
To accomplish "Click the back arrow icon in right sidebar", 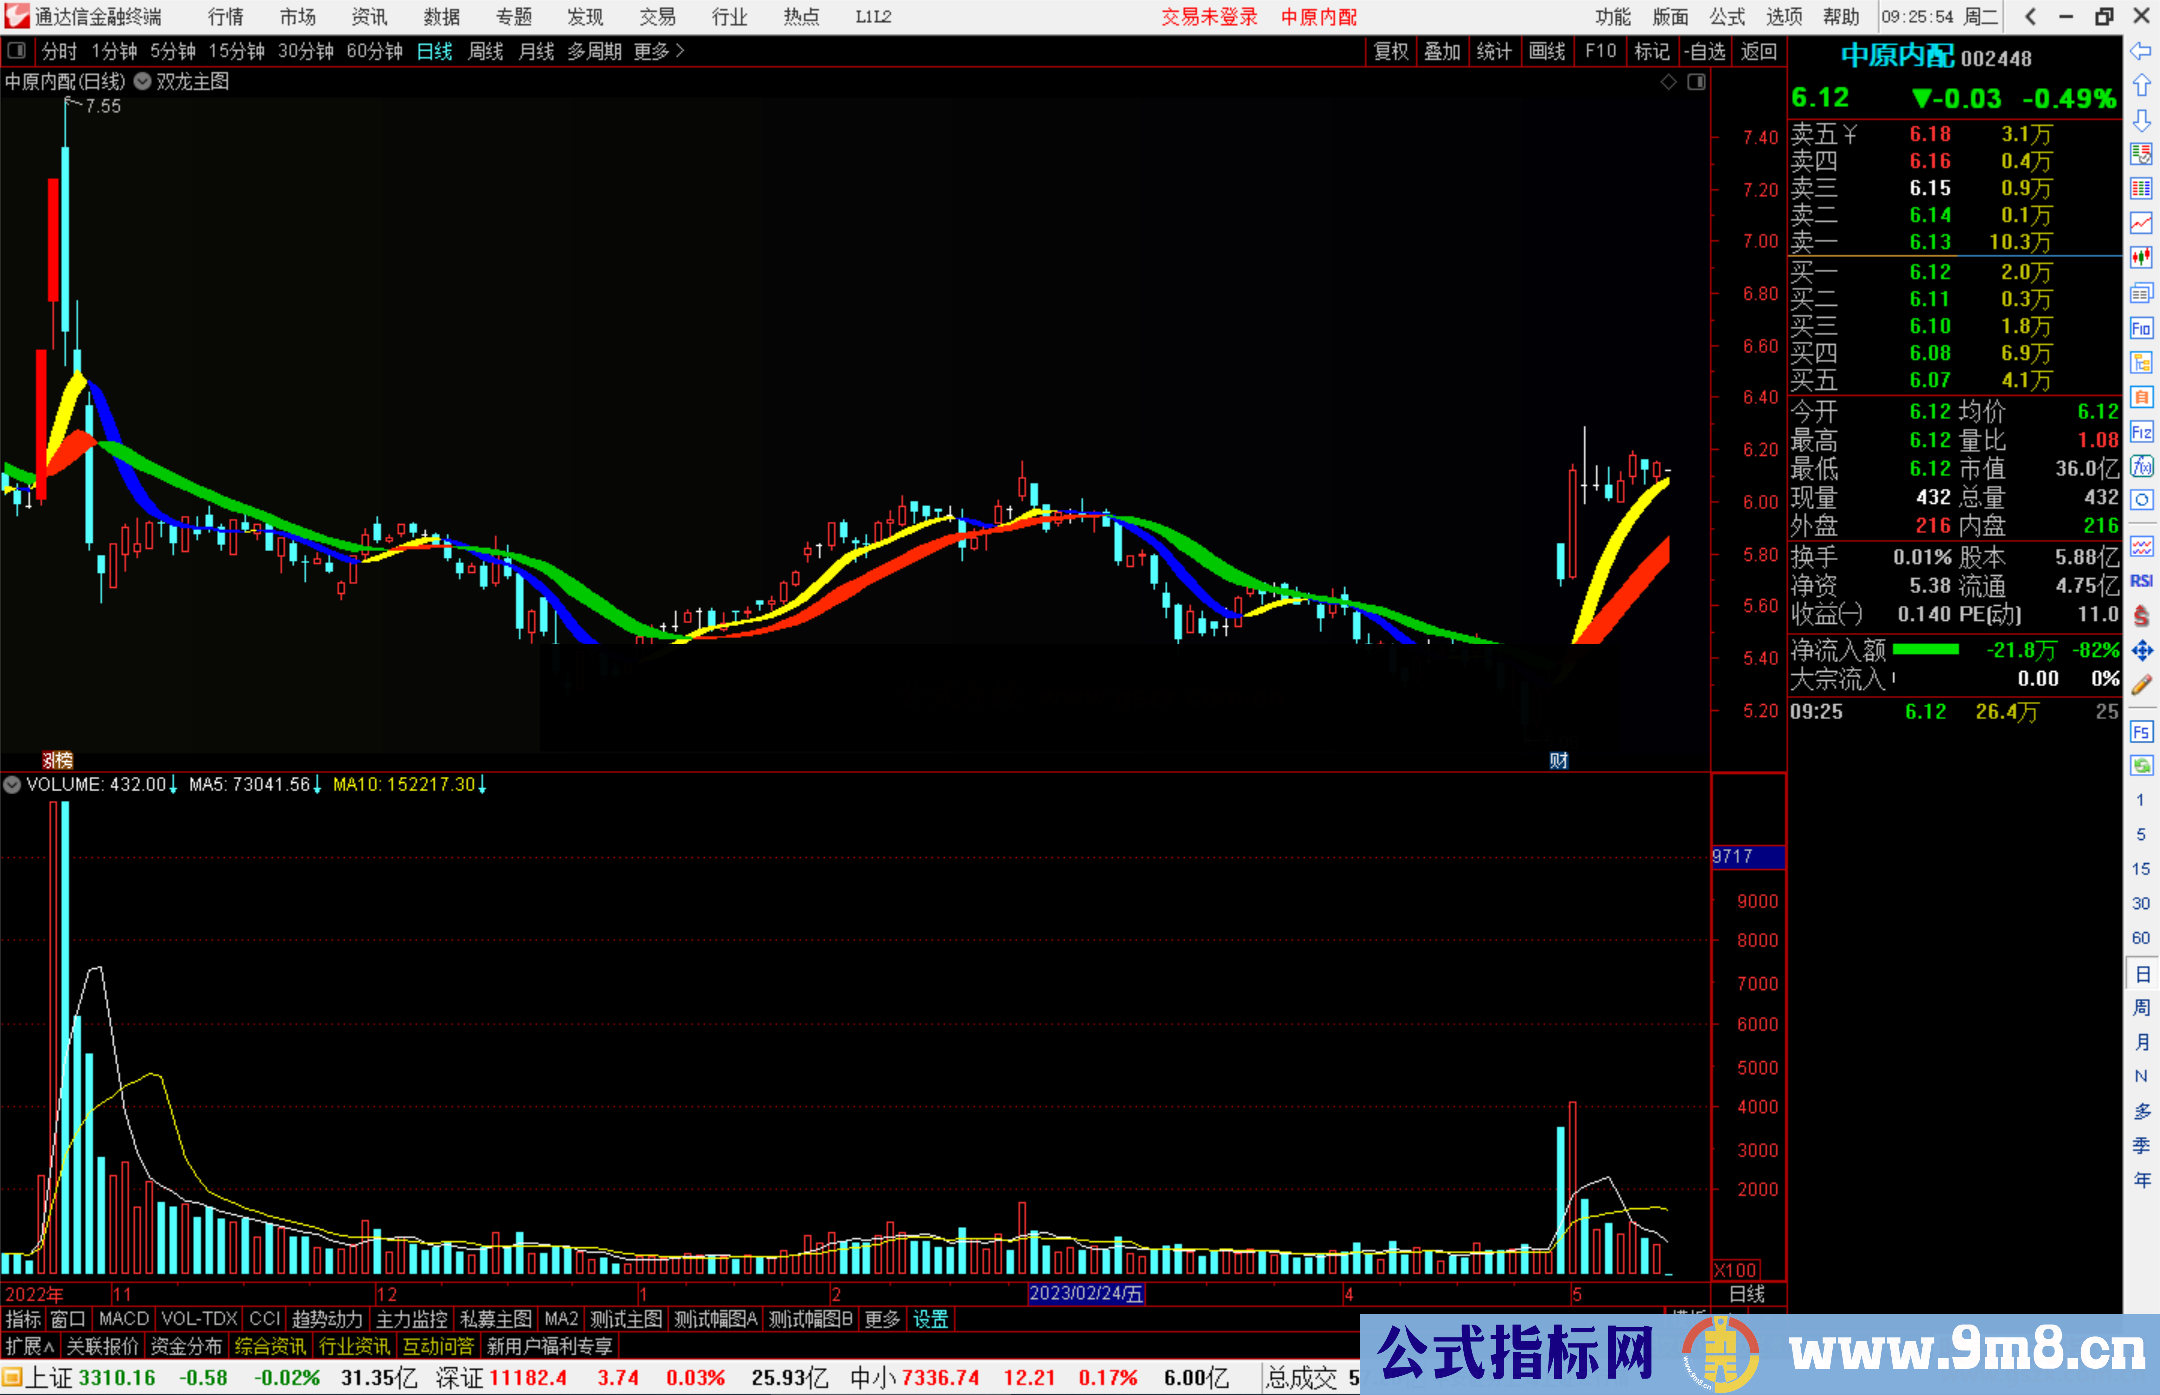I will pyautogui.click(x=2141, y=51).
